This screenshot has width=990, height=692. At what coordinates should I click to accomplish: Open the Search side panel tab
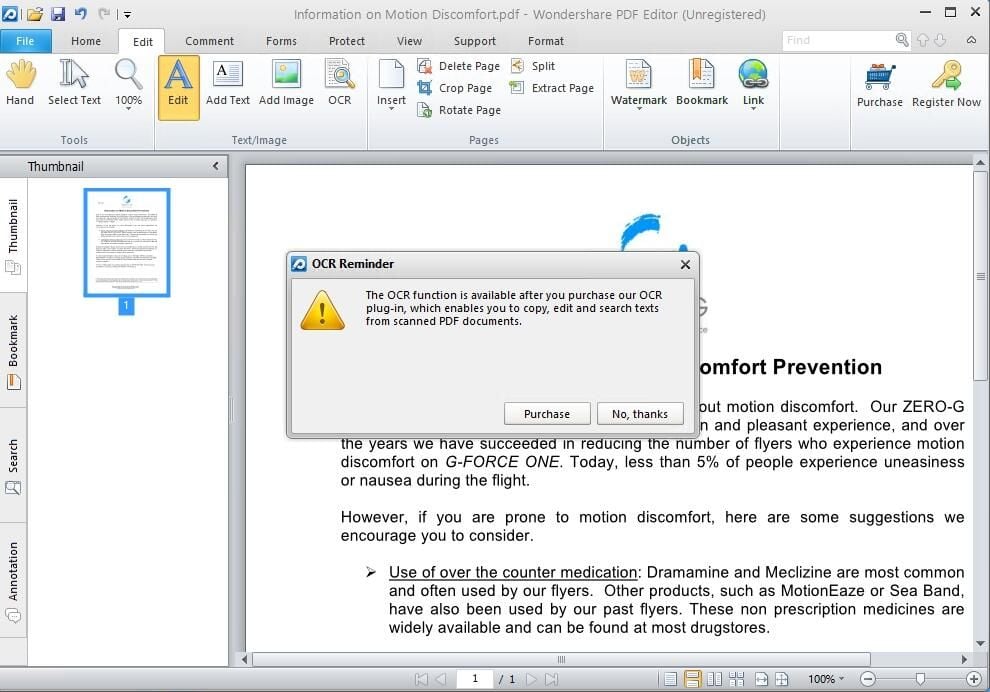(x=13, y=466)
